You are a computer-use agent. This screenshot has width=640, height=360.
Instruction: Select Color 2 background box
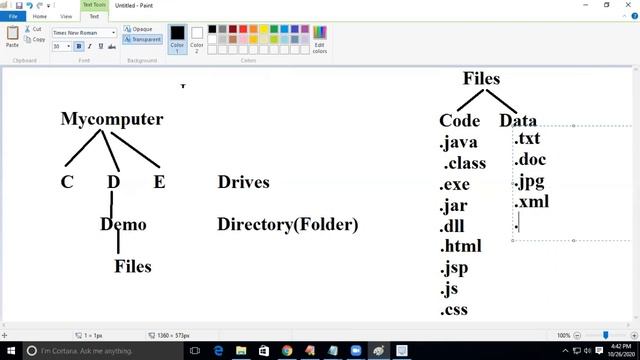coord(197,40)
